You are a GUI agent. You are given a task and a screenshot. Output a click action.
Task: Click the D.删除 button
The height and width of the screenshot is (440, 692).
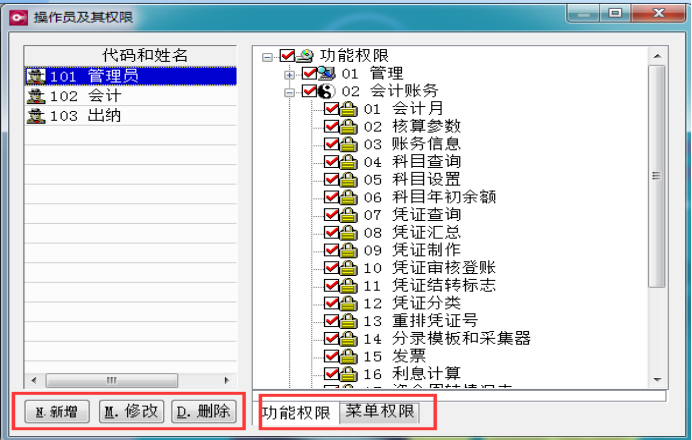(x=203, y=411)
